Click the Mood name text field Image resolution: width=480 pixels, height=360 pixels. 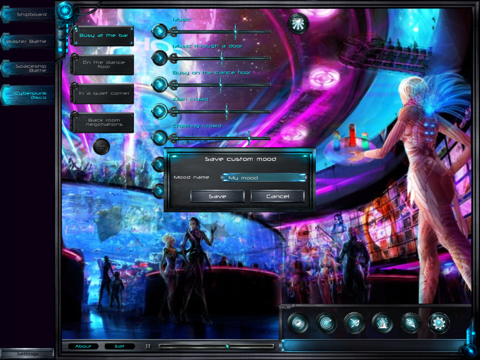[x=264, y=178]
